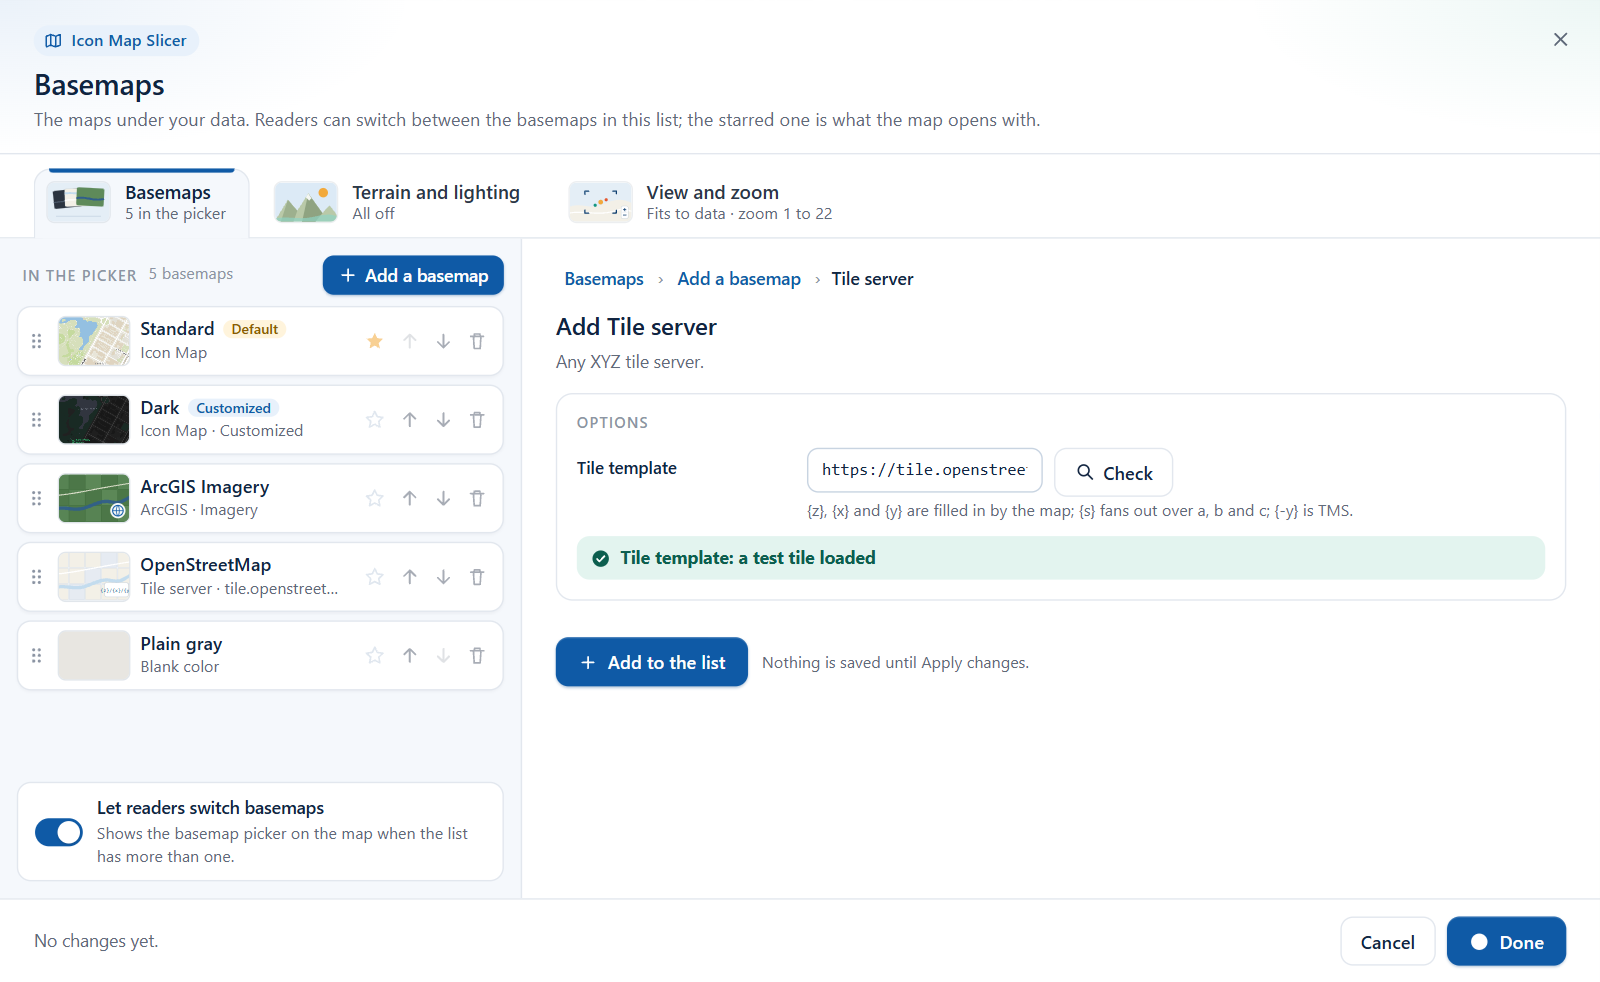1600x982 pixels.
Task: Click the Tile template URL field
Action: click(925, 470)
